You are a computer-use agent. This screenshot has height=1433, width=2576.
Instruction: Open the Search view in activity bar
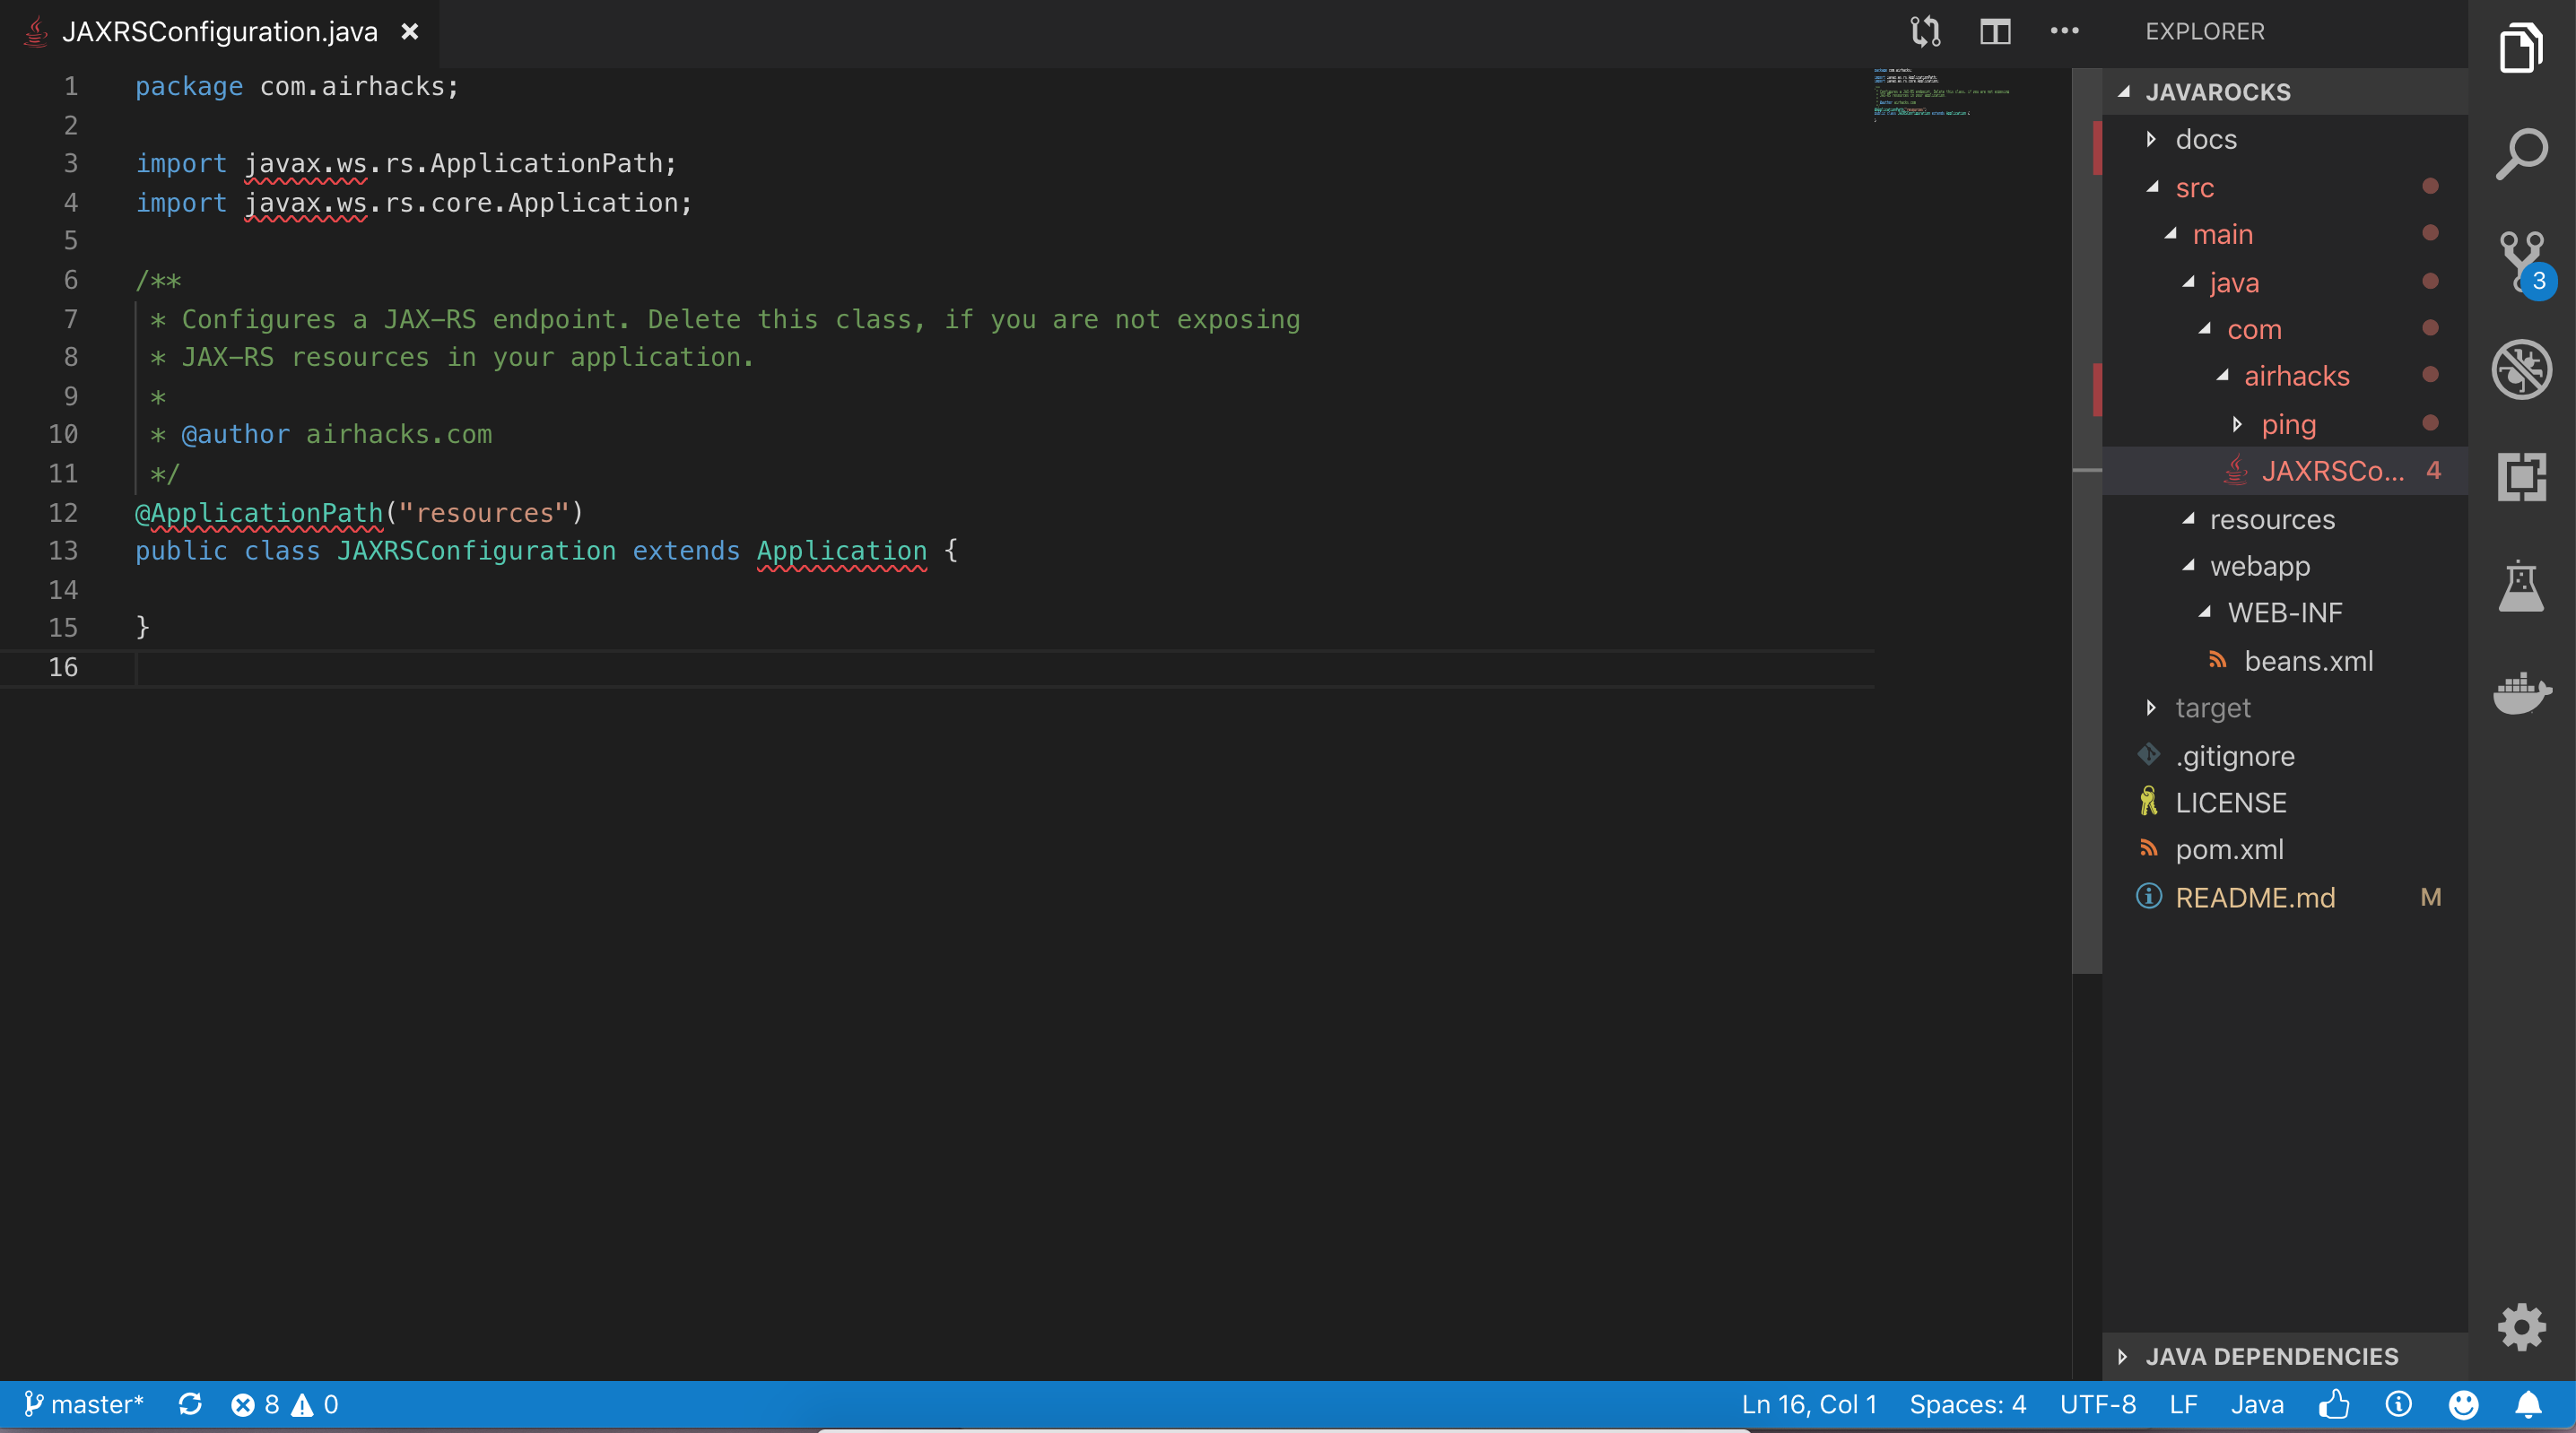coord(2520,153)
